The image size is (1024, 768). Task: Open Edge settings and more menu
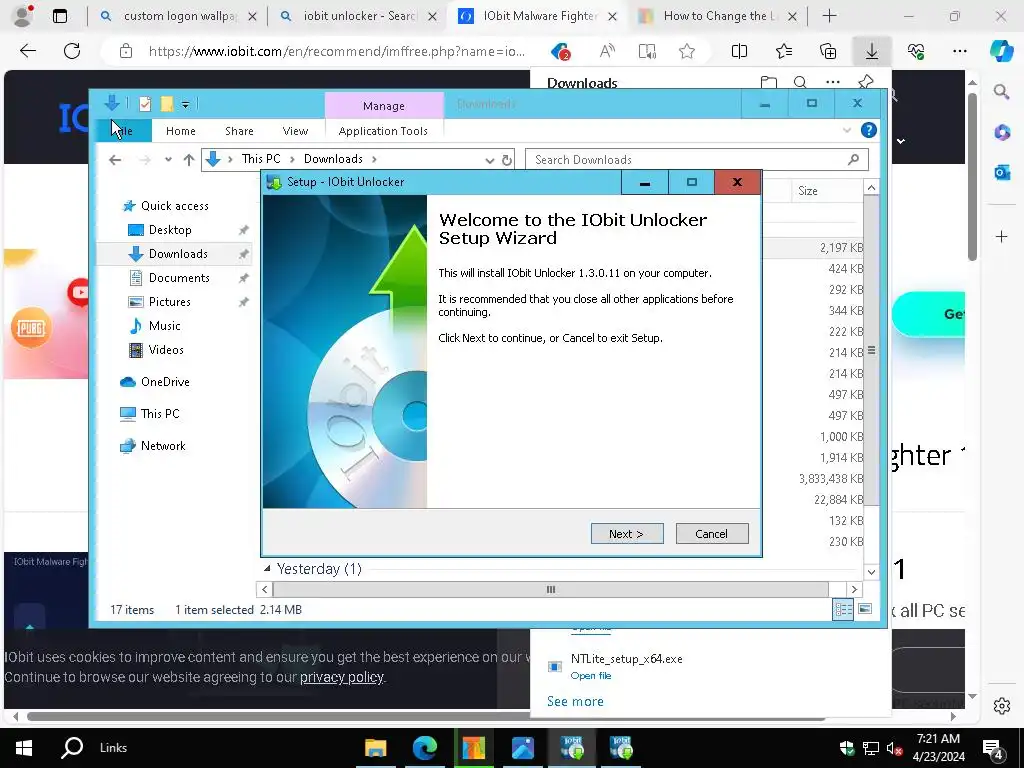coord(959,51)
